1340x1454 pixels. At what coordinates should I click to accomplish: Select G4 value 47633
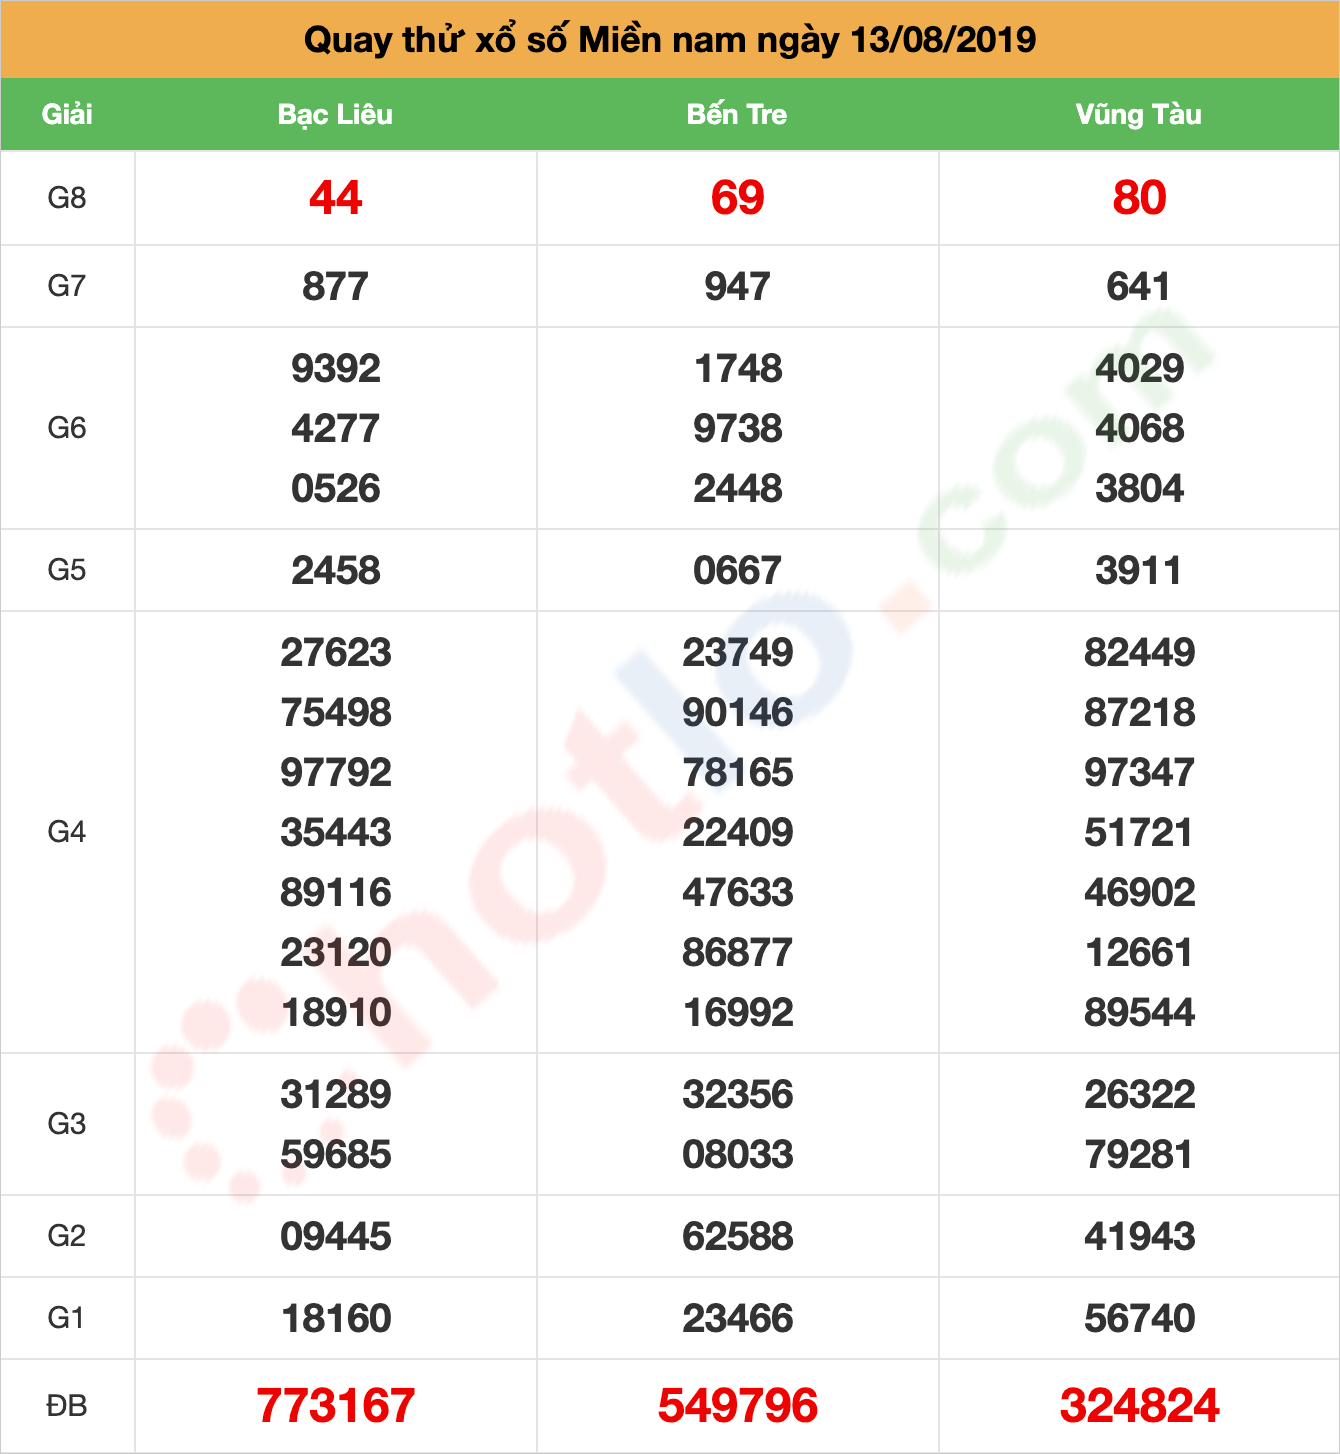[737, 893]
